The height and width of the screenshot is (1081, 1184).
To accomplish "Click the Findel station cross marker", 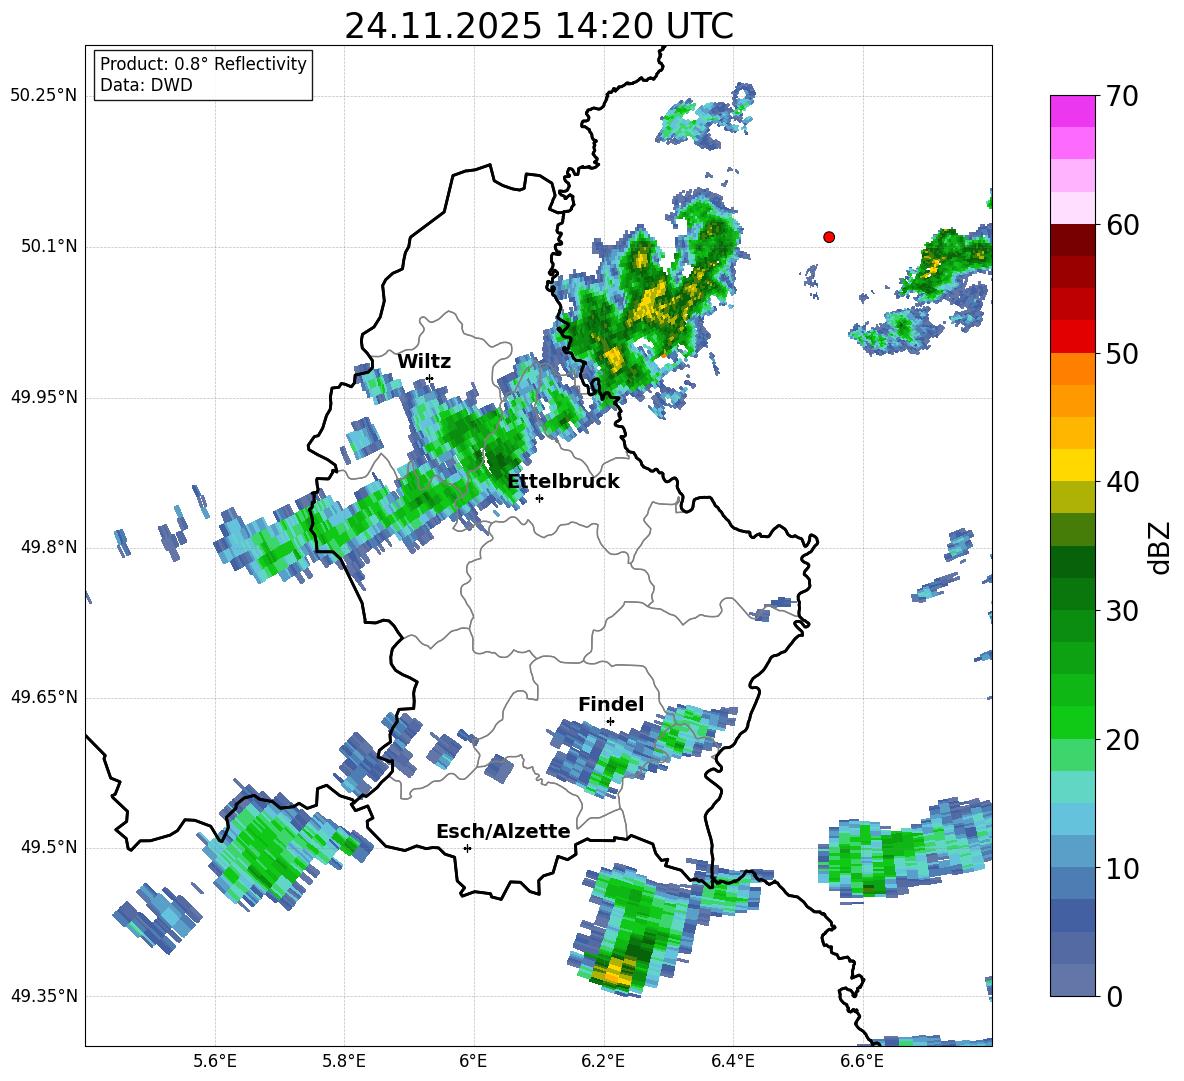I will click(x=610, y=722).
